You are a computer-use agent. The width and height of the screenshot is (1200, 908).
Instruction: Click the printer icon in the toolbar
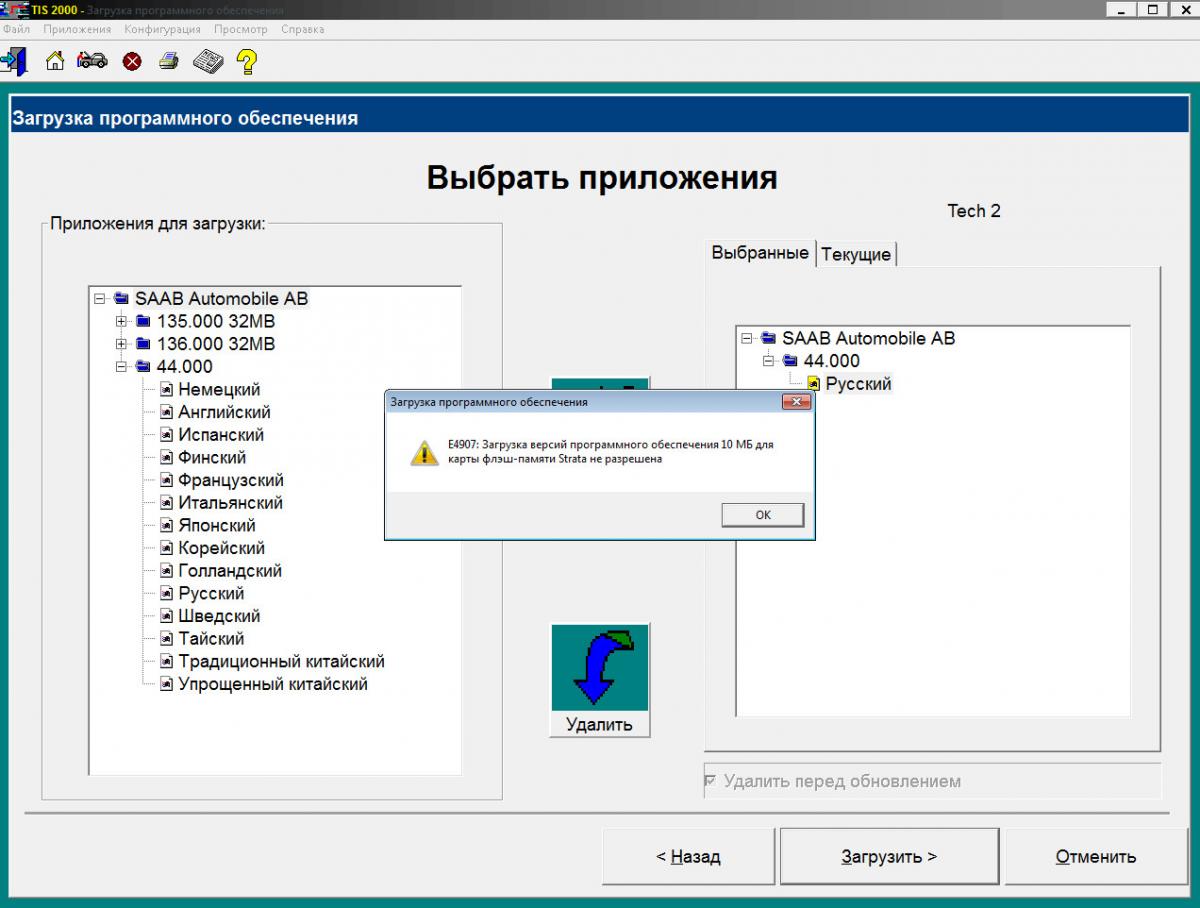[x=169, y=61]
